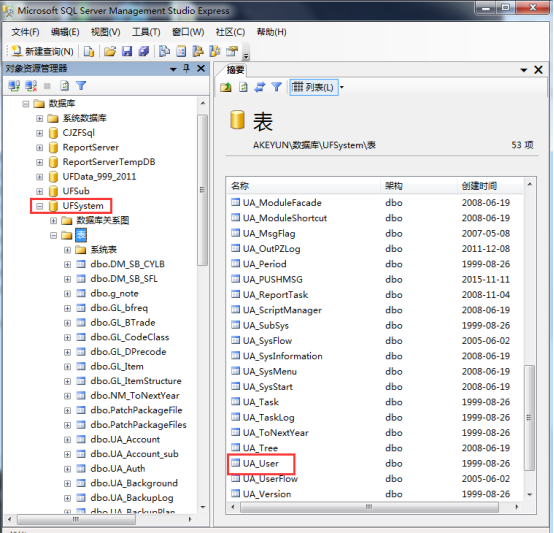Click the New Query (新建查询) button
554x533 pixels.
pyautogui.click(x=42, y=52)
